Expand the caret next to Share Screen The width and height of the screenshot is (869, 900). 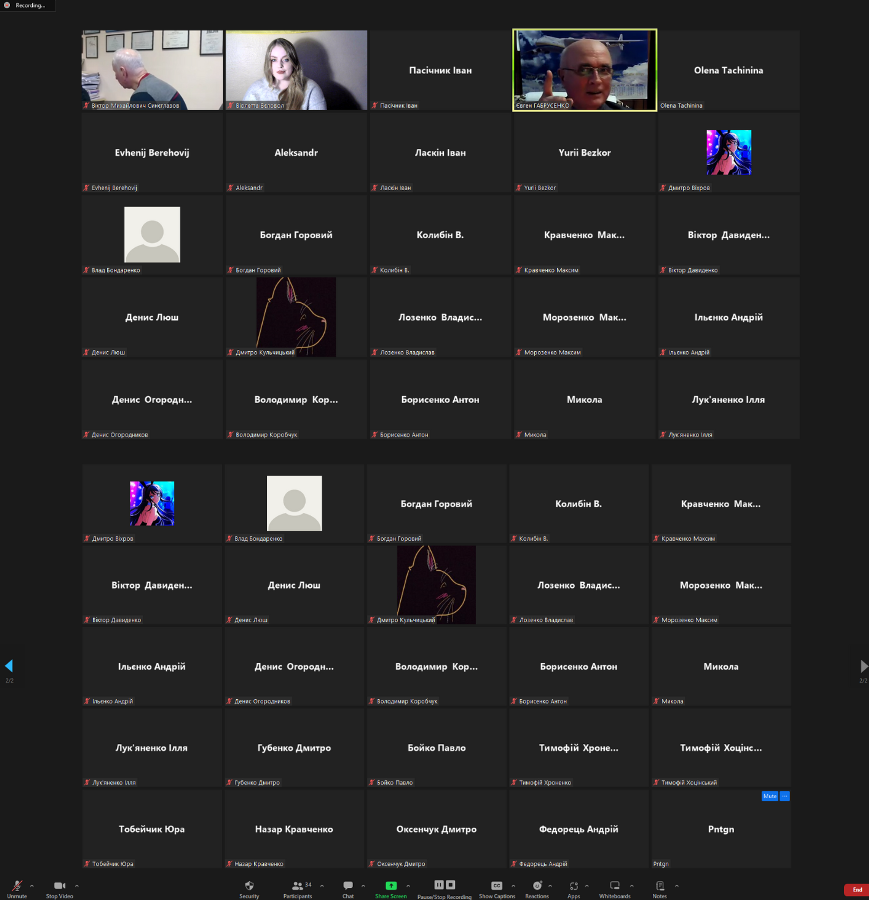(408, 886)
